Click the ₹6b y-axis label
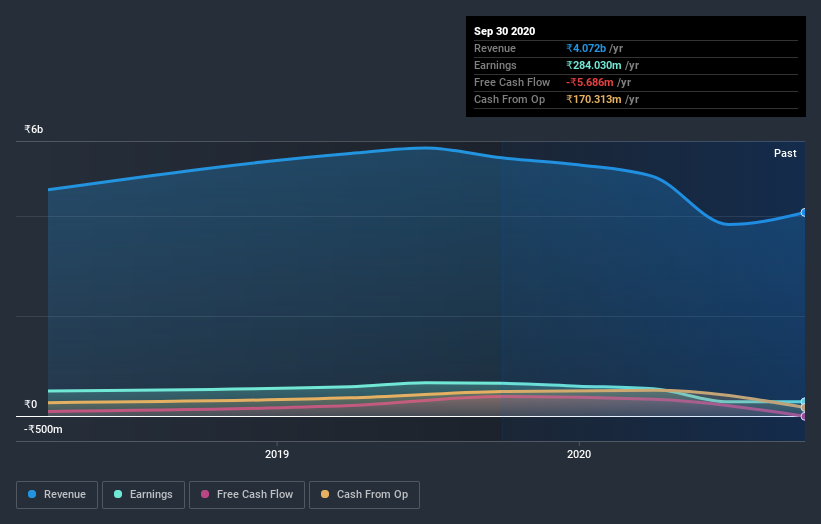 click(x=34, y=129)
